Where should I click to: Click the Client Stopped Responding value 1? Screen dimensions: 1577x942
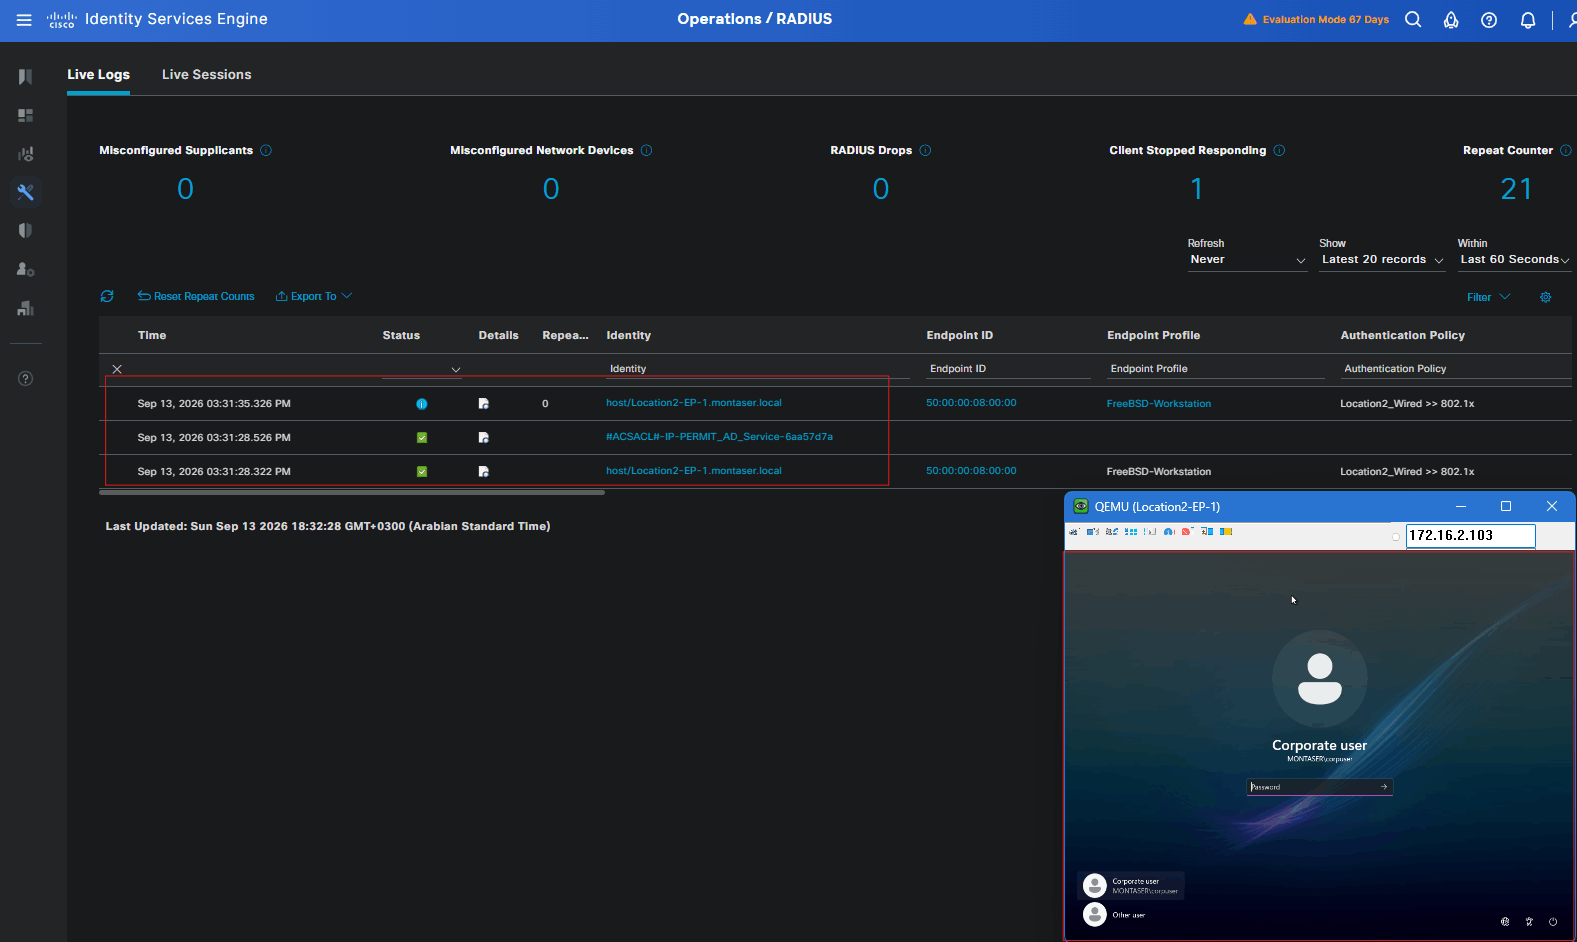[1197, 189]
